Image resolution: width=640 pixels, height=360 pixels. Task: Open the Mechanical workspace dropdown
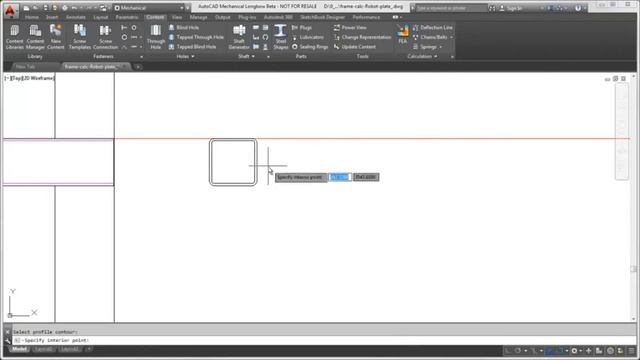tap(149, 8)
